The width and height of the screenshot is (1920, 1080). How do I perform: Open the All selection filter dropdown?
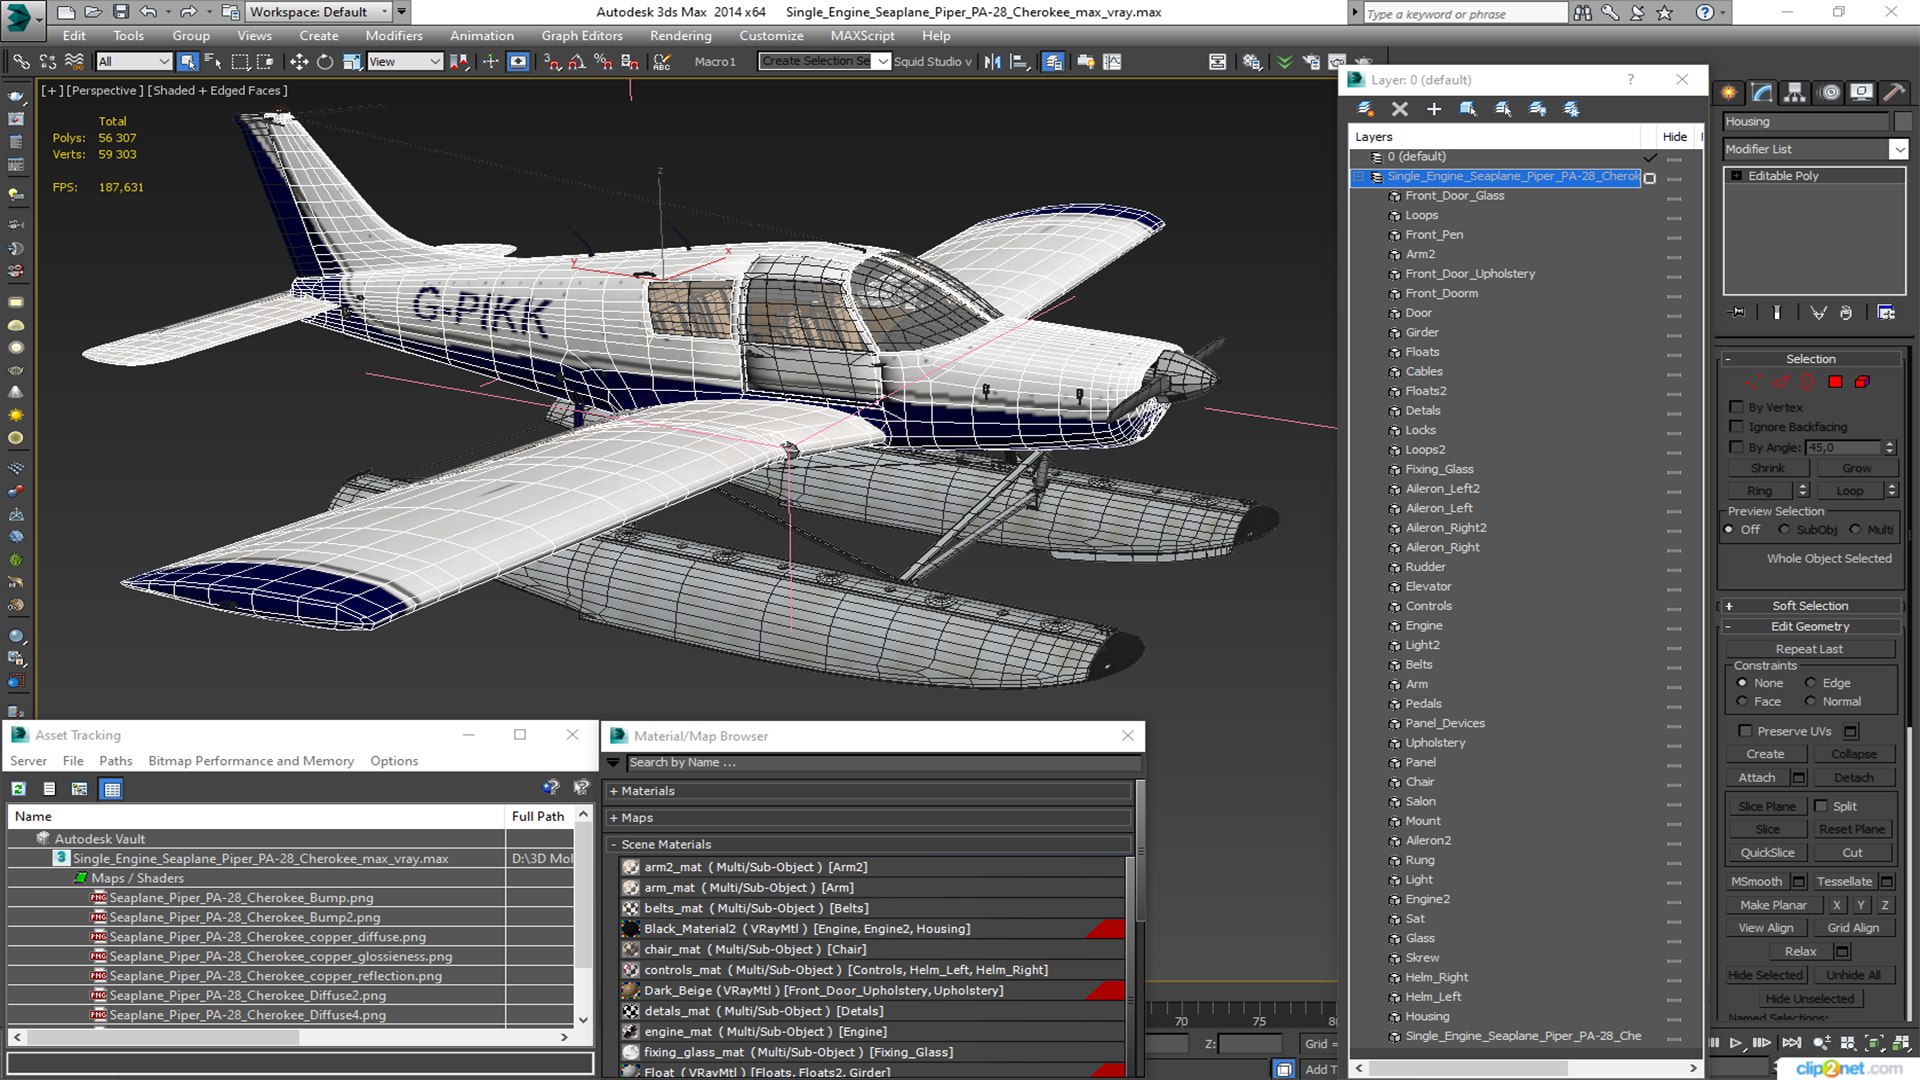pos(134,62)
